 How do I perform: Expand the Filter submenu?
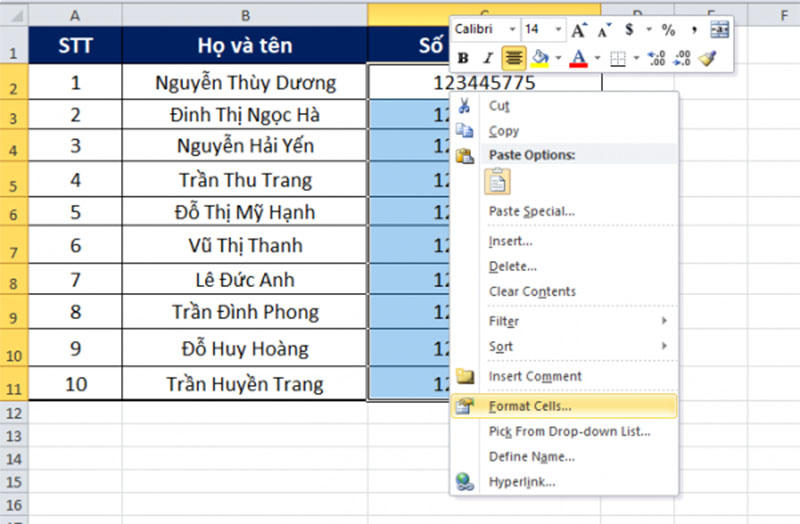point(664,321)
